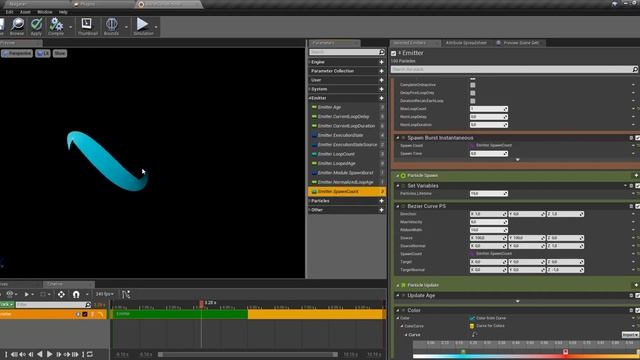Click the delete trash icon on Spawn Burst Instantaneous
The width and height of the screenshot is (640, 360).
(631, 138)
